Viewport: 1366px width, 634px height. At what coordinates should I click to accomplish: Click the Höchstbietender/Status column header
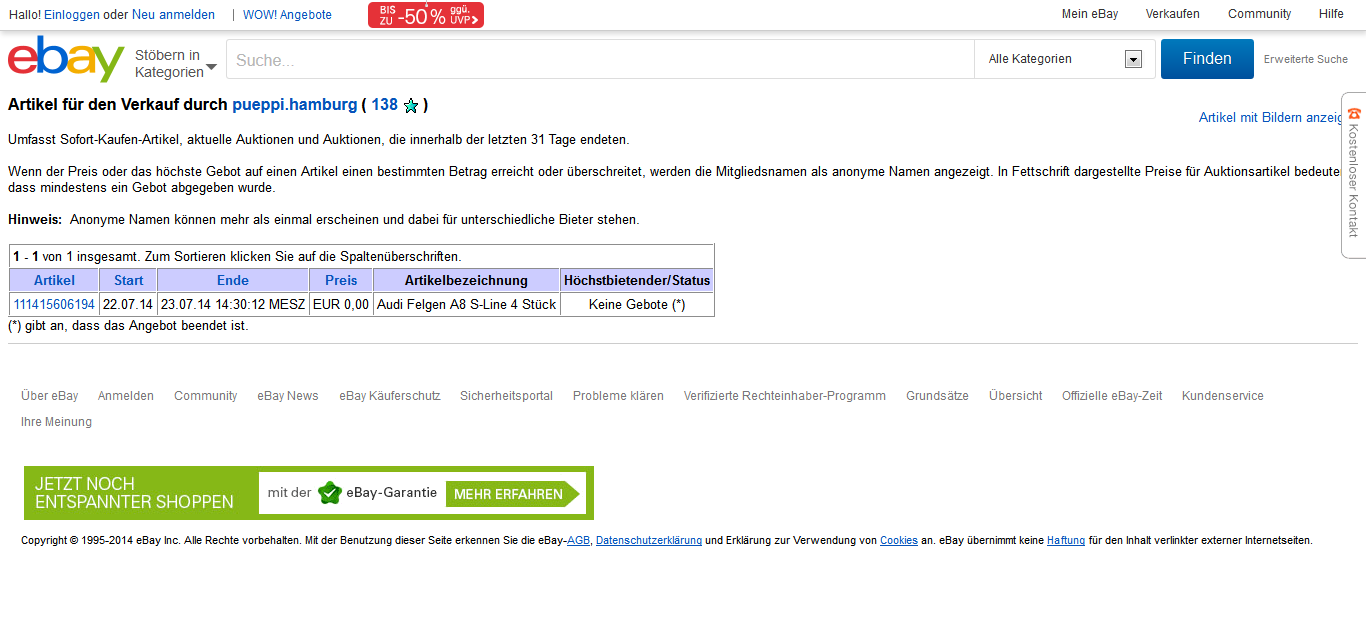[637, 280]
